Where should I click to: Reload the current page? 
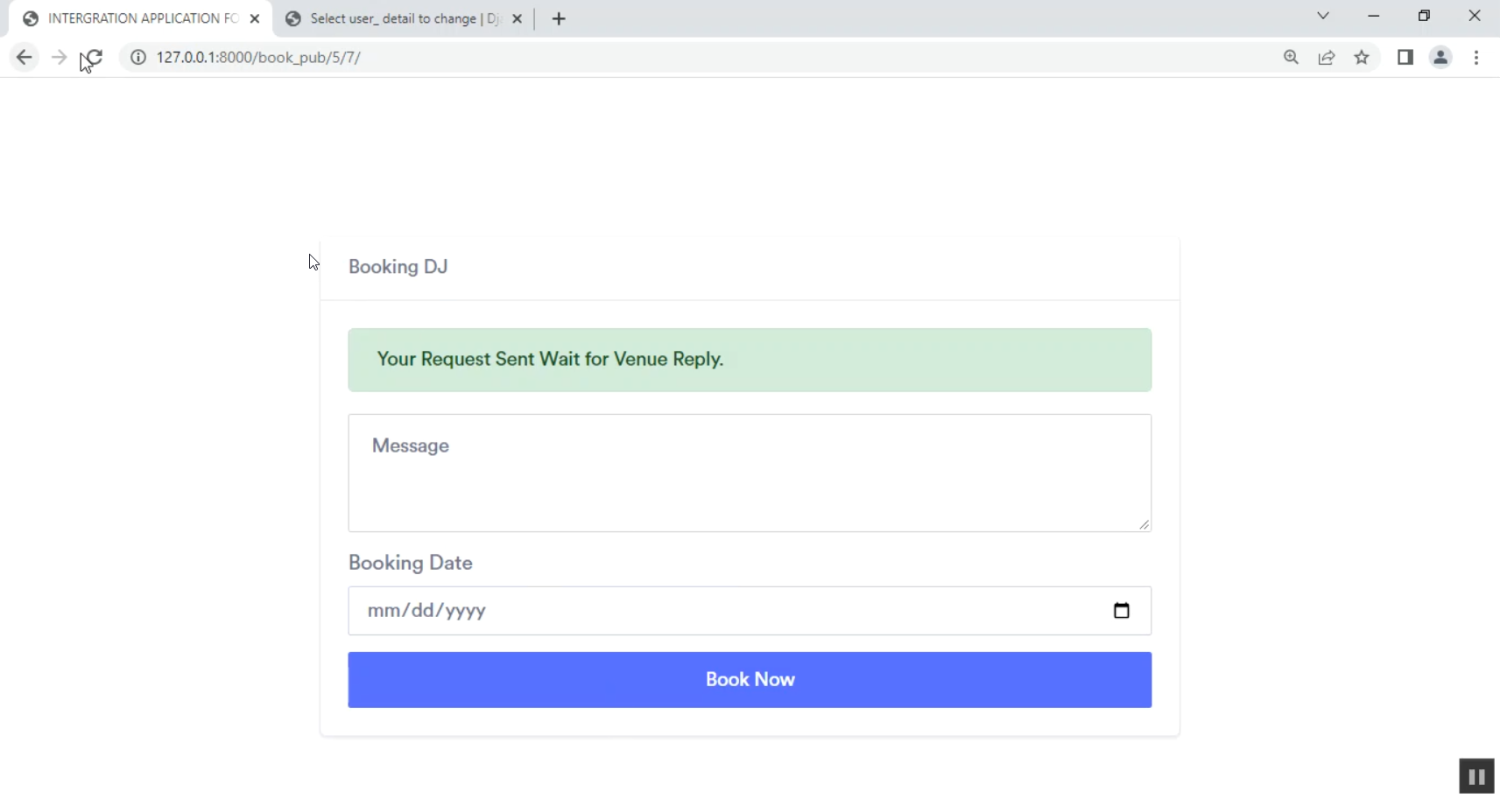[x=93, y=58]
